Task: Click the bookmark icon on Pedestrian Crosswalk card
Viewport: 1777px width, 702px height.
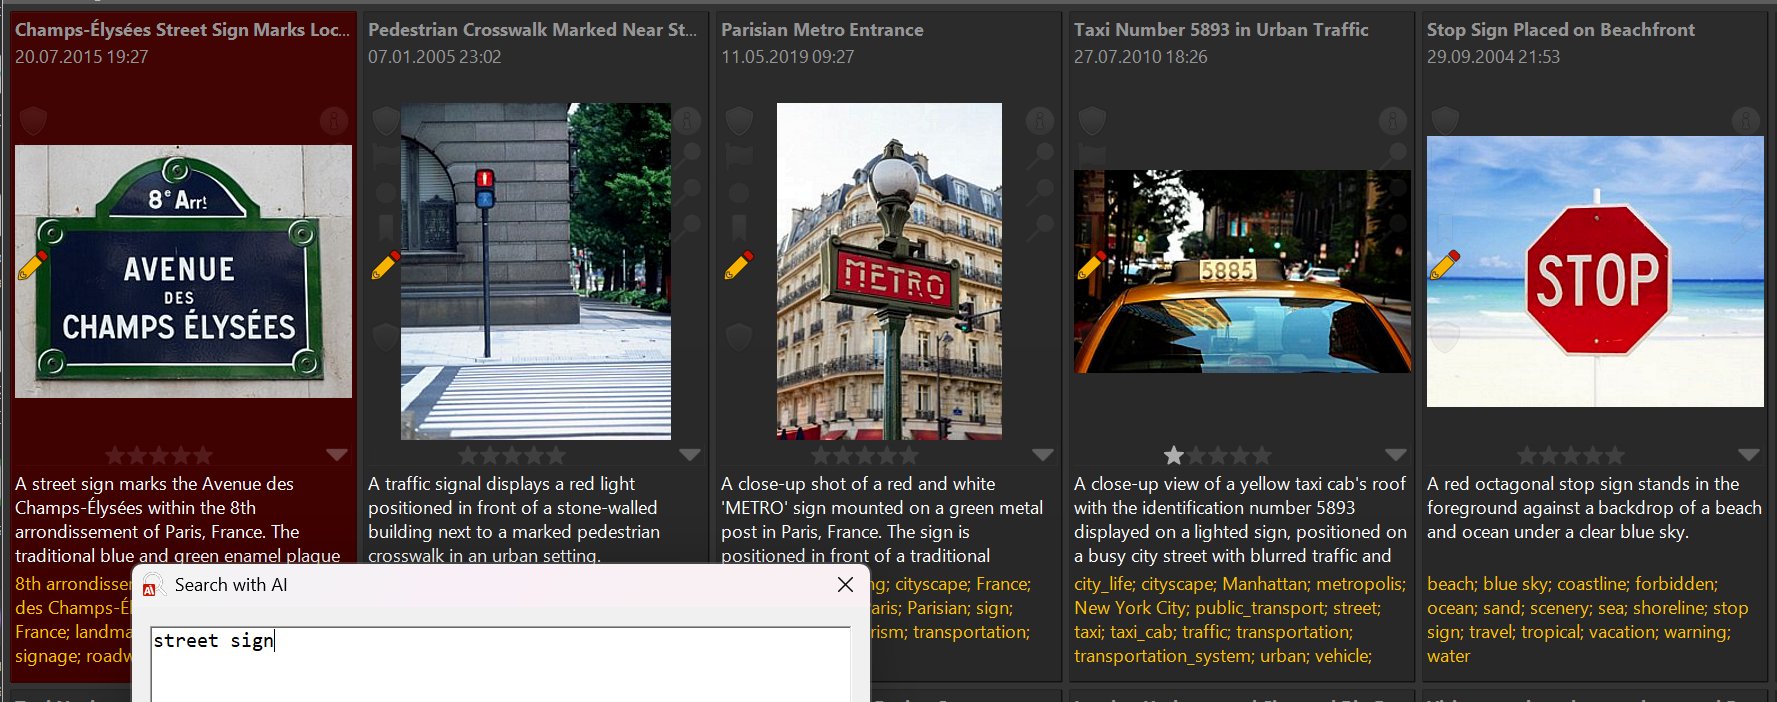Action: pos(386,227)
